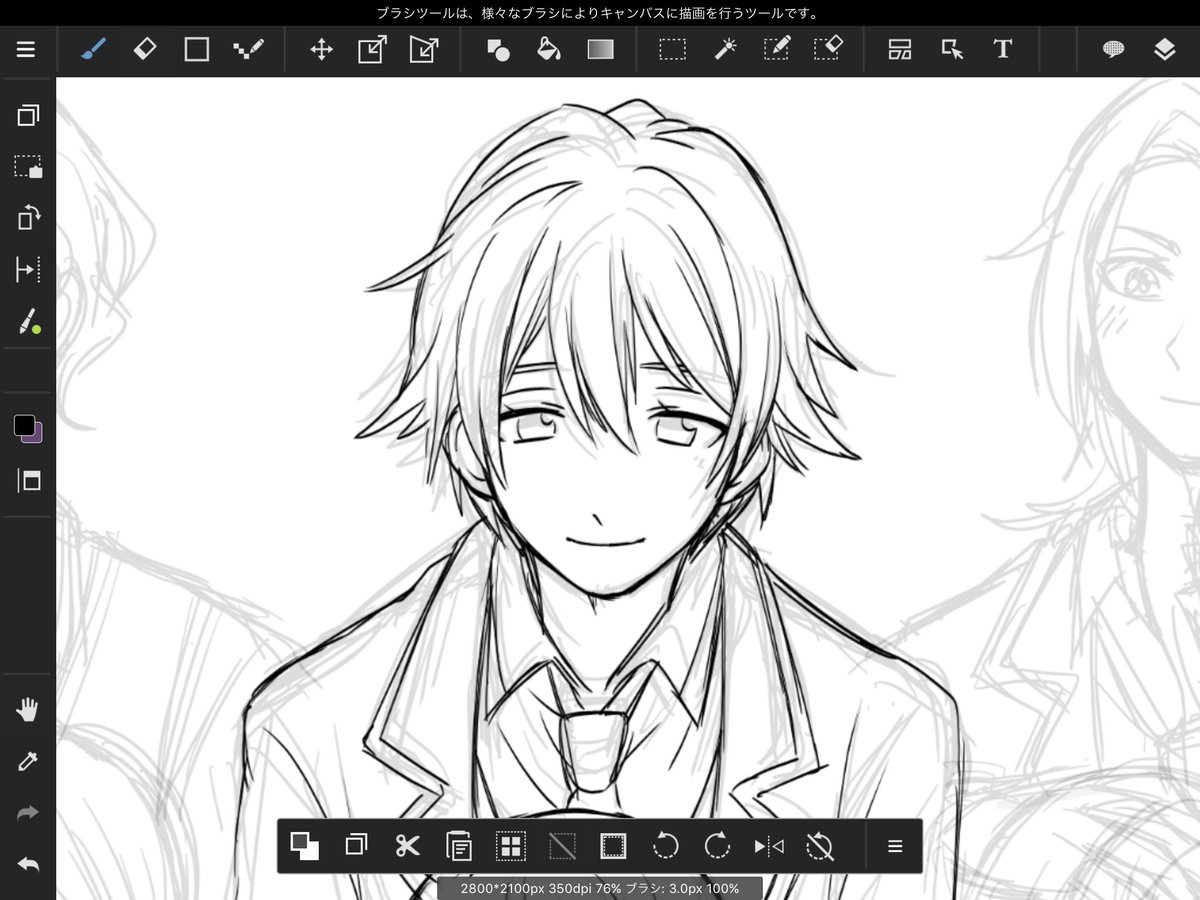Open the speech bubble materials panel
The height and width of the screenshot is (900, 1200).
[1113, 49]
